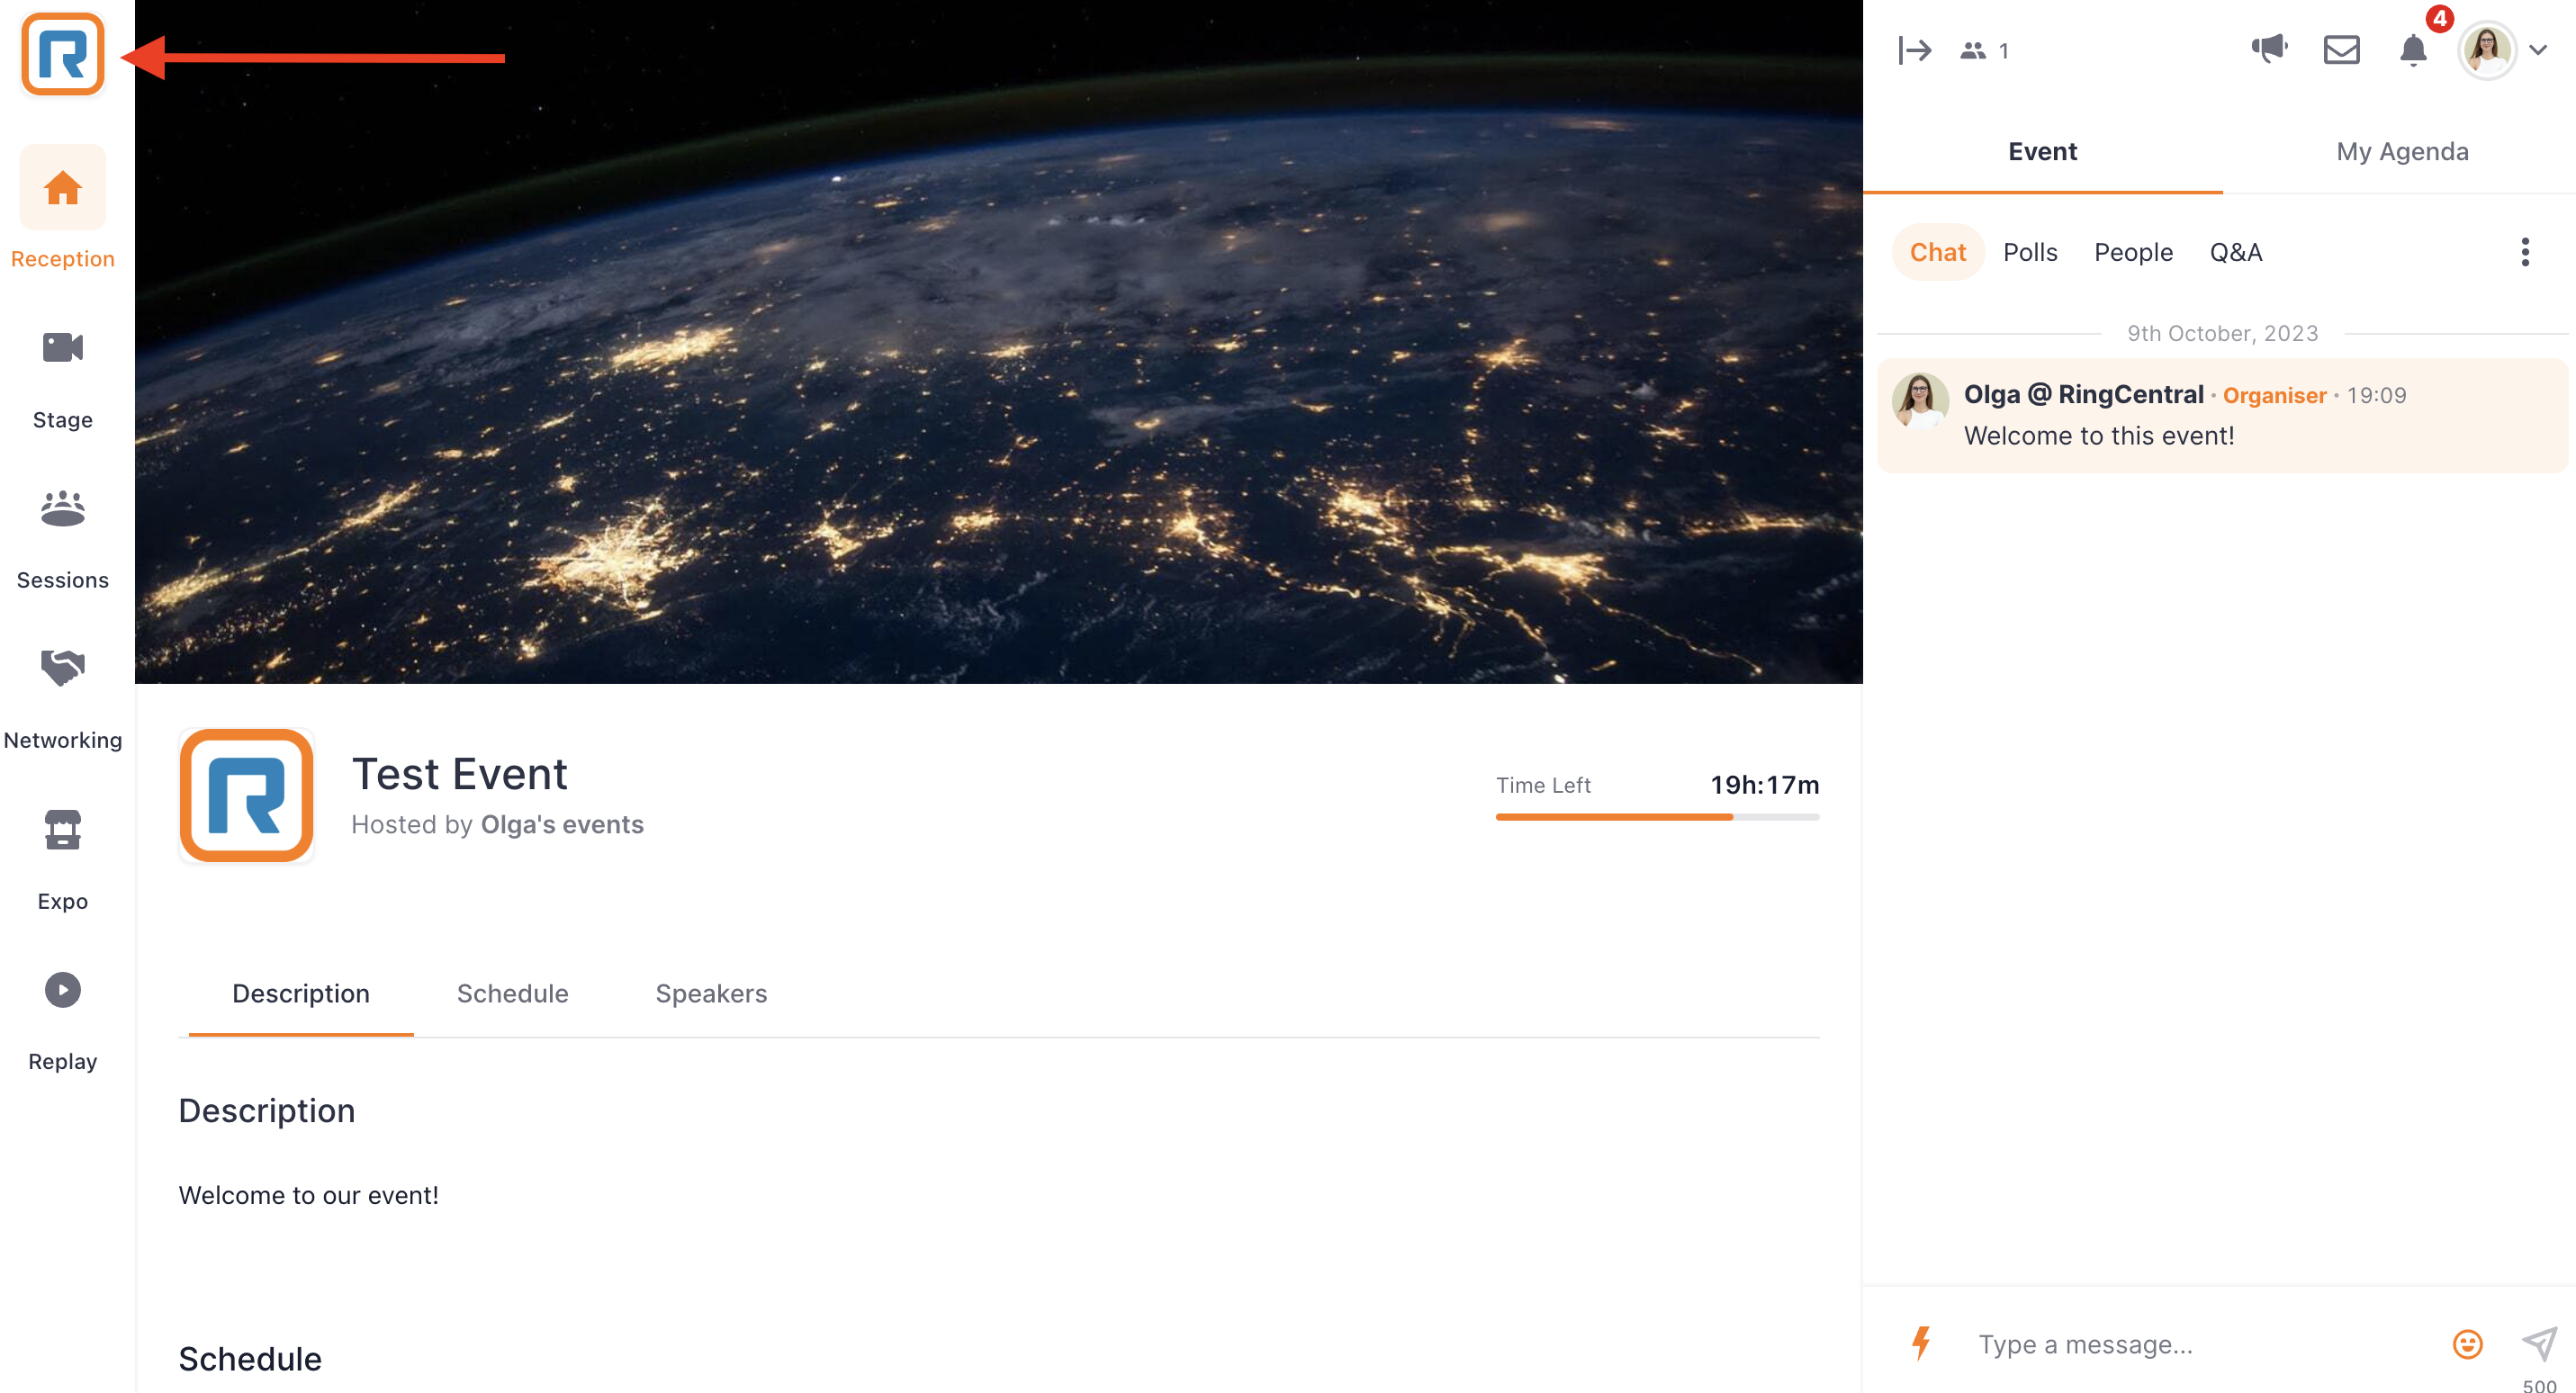Open the emoji picker in chat
2576x1393 pixels.
[x=2467, y=1344]
